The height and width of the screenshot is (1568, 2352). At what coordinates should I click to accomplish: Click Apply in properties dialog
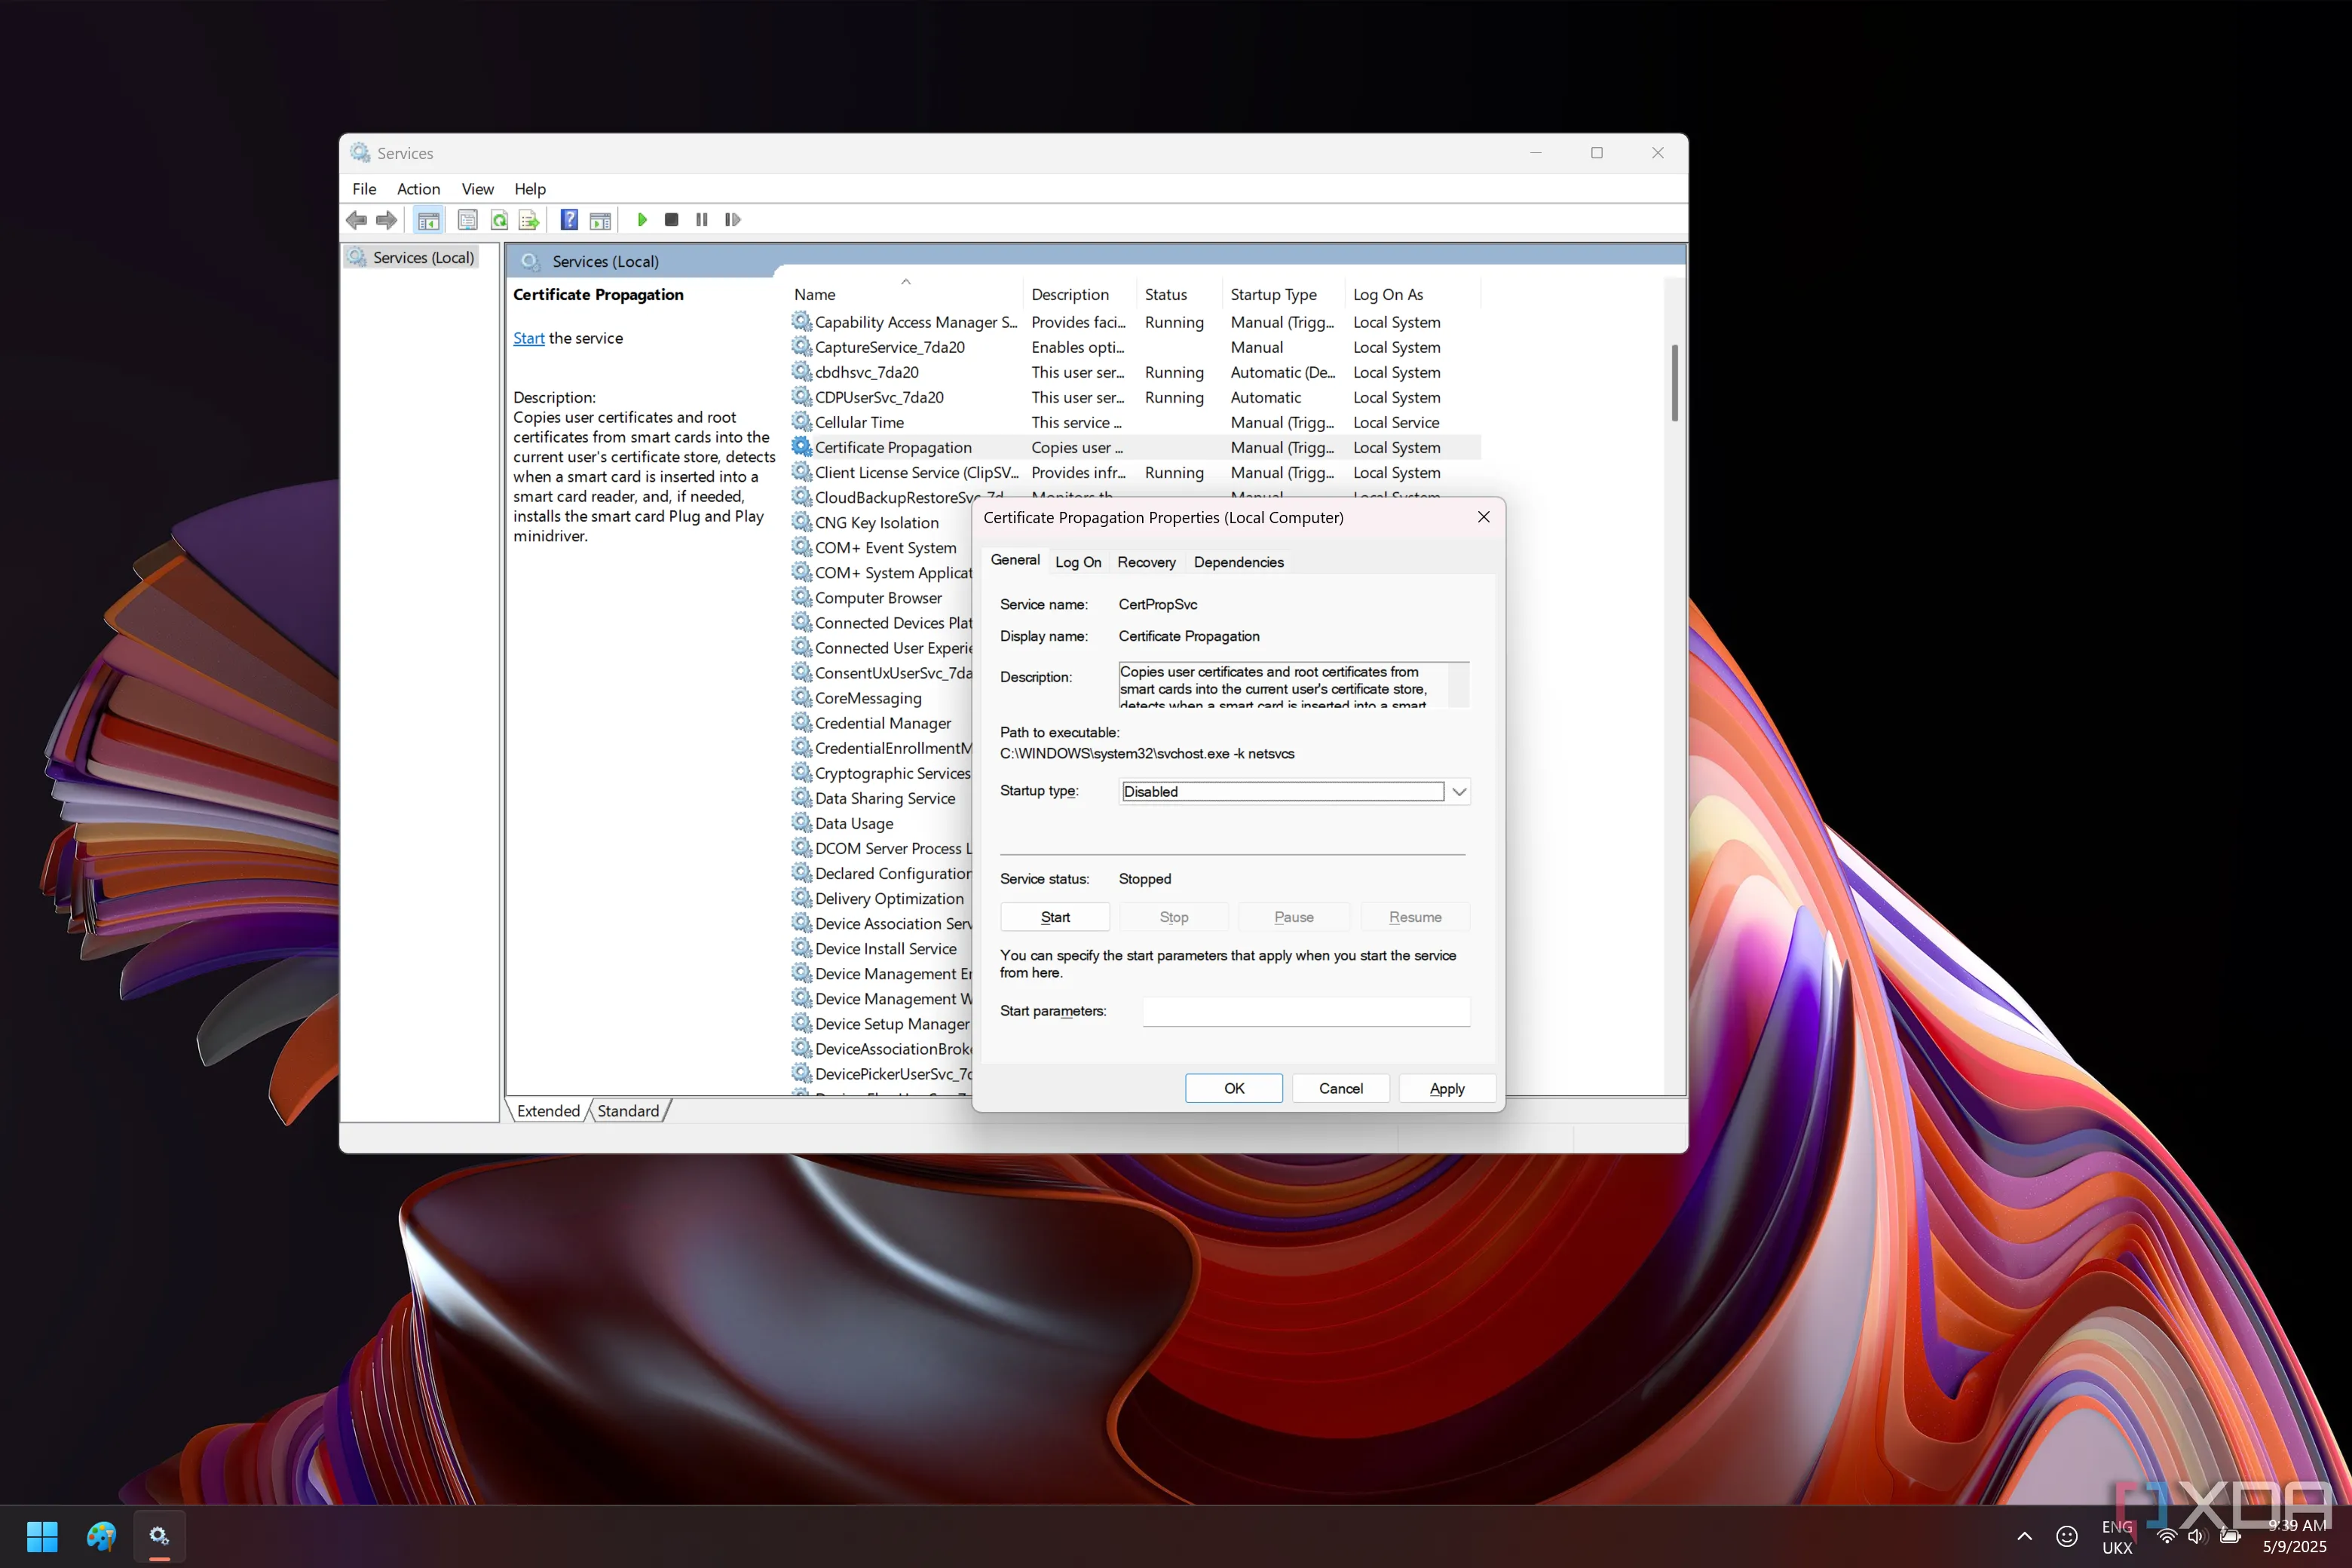click(1446, 1088)
